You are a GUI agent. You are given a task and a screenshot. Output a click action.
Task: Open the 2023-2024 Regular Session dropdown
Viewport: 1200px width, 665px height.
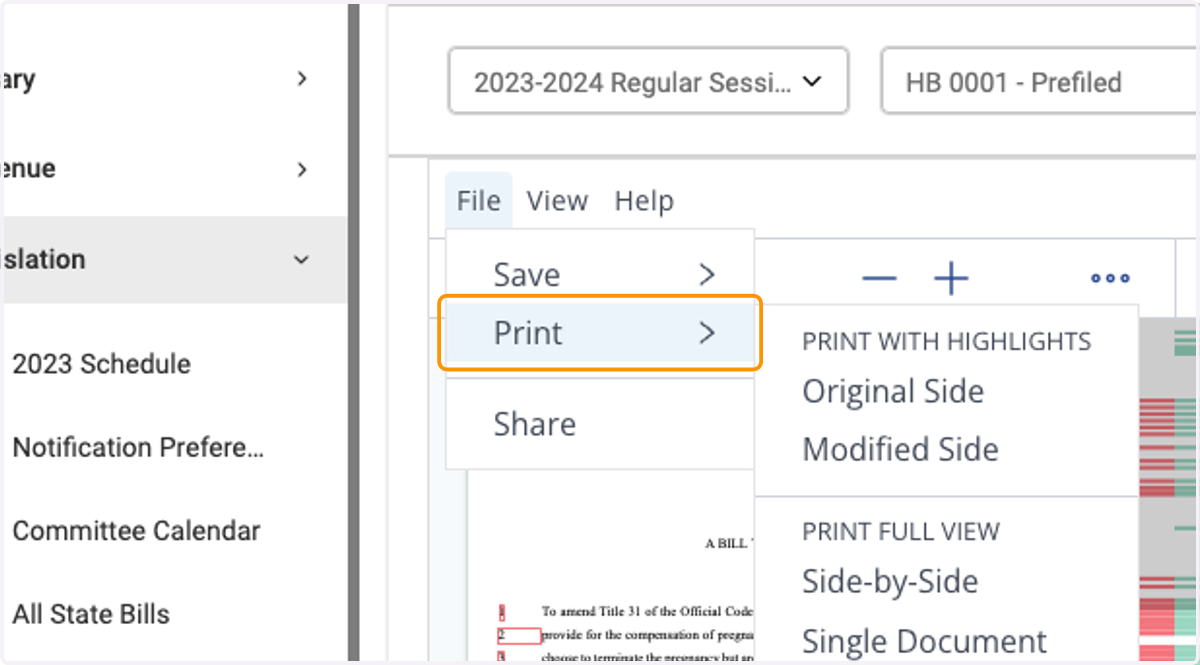pos(648,81)
